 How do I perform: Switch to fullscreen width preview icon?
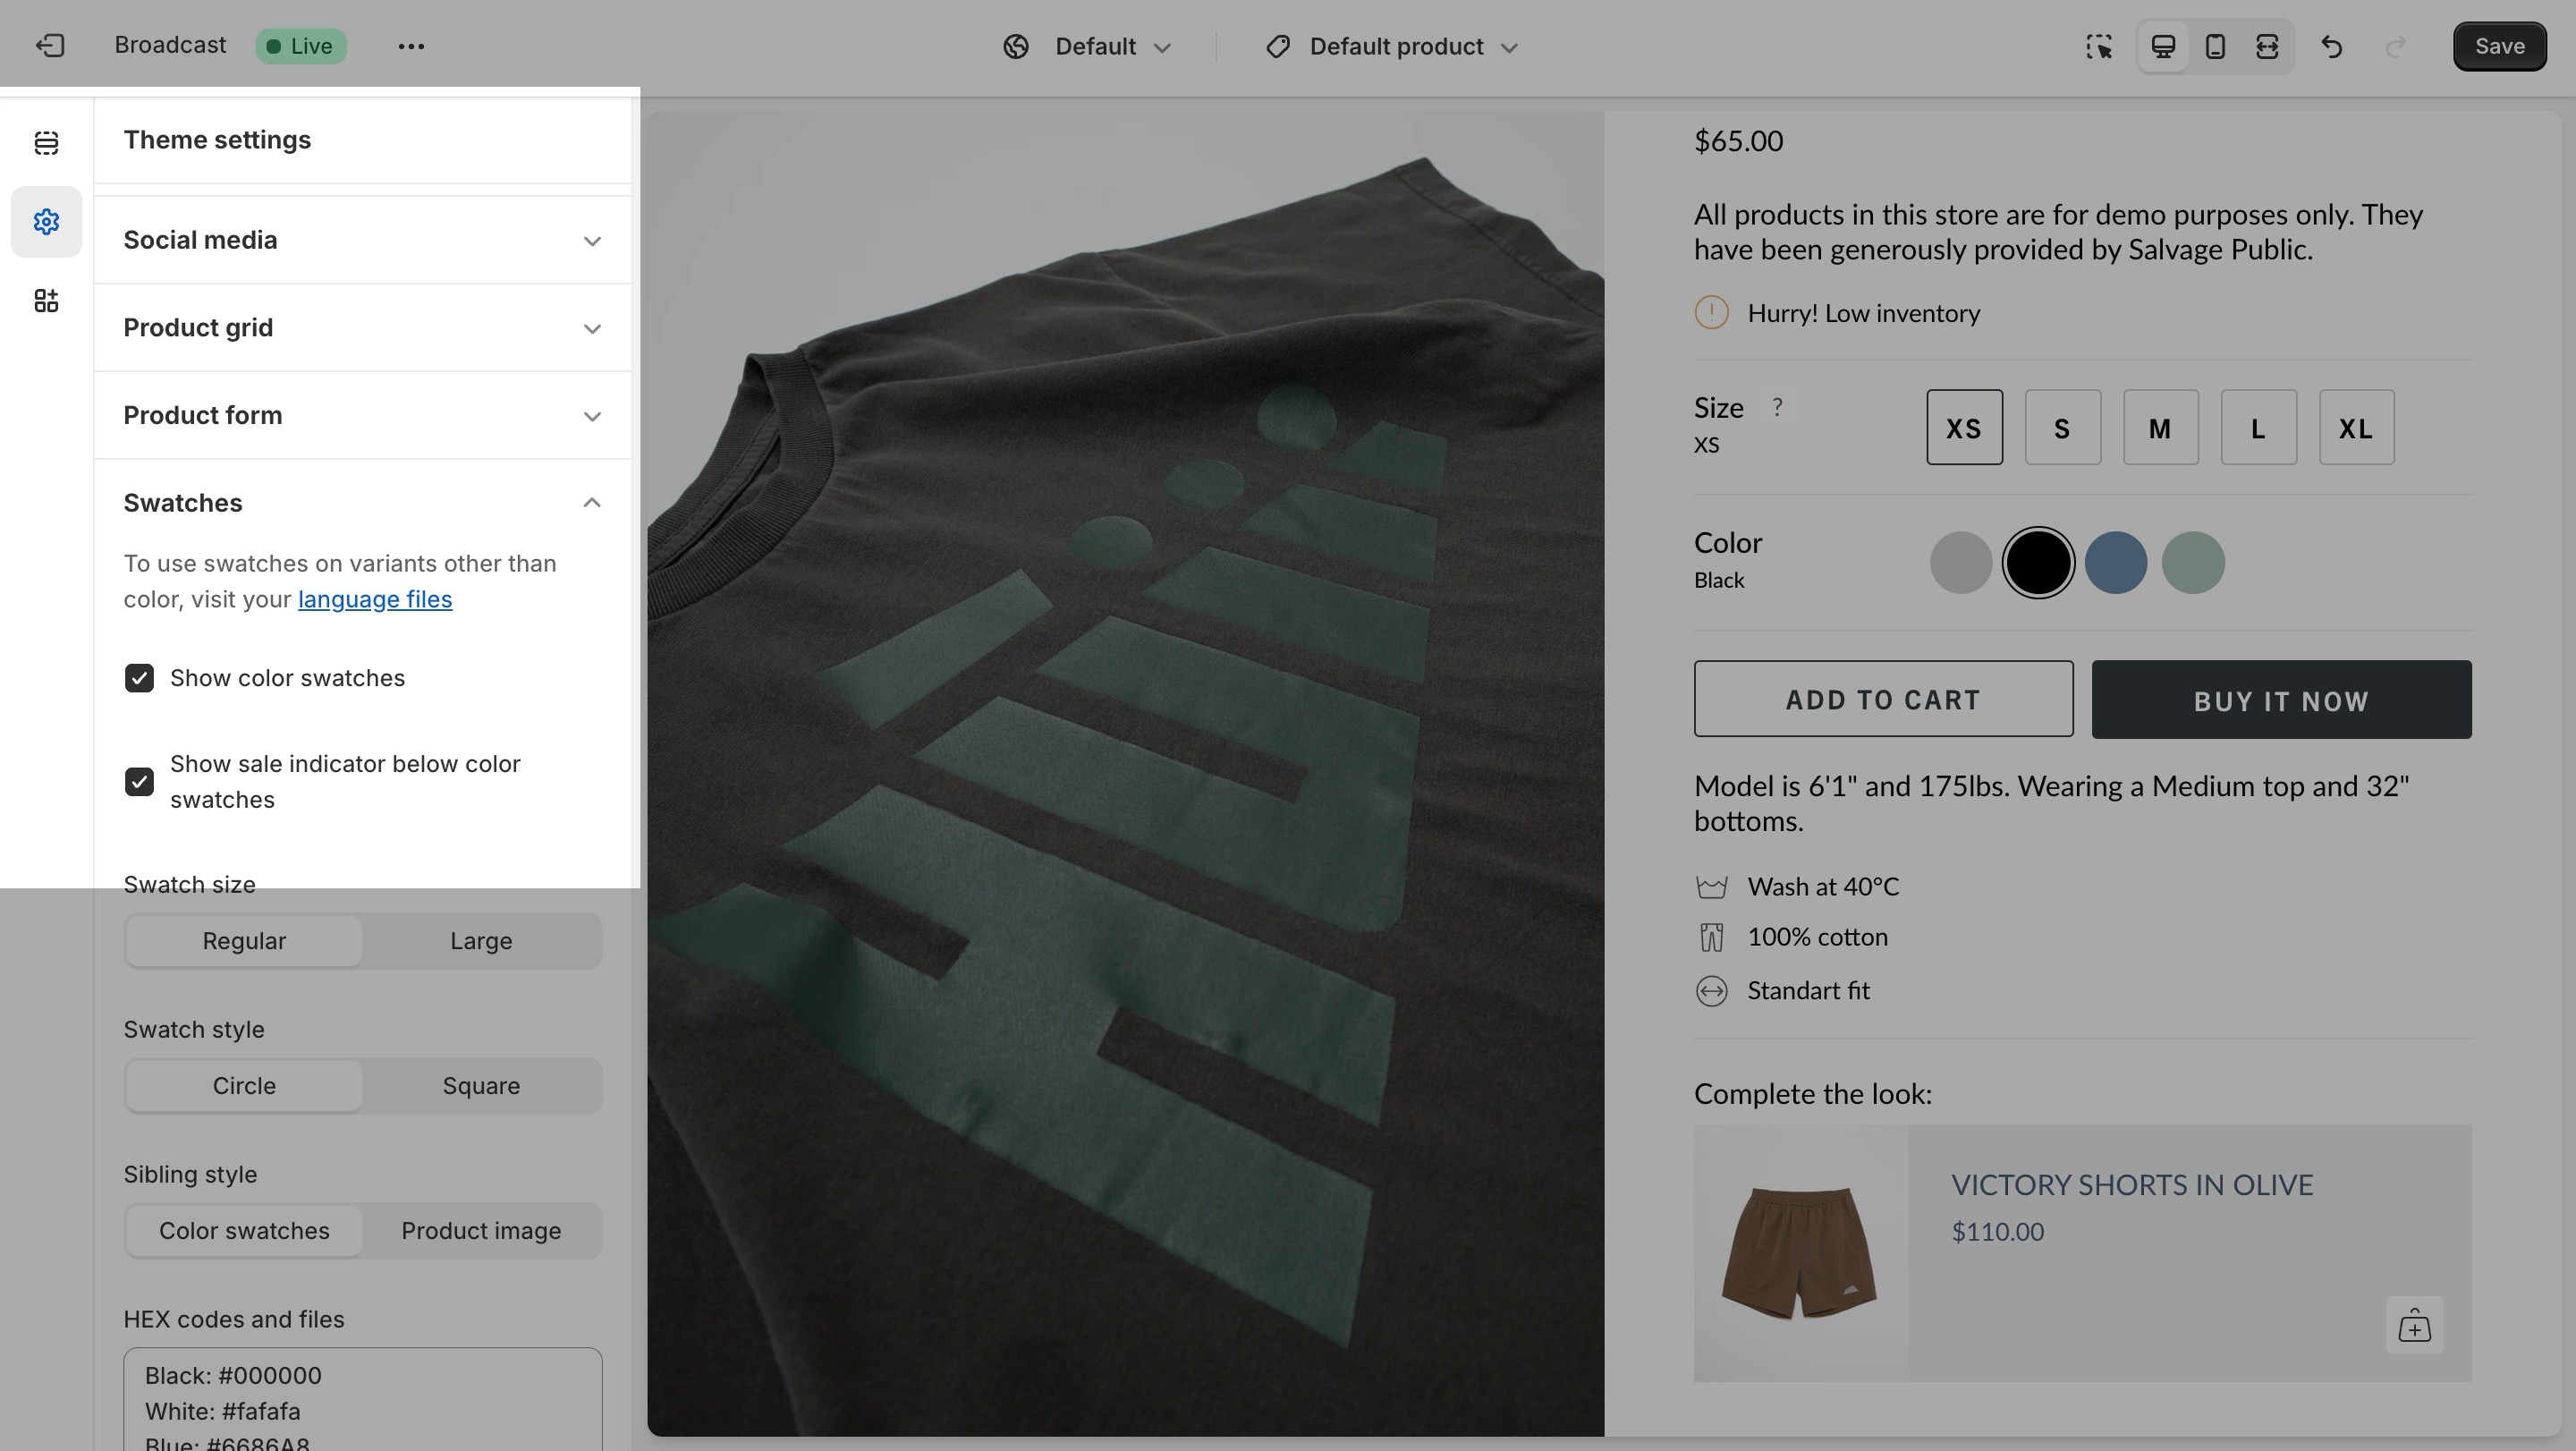(2267, 47)
